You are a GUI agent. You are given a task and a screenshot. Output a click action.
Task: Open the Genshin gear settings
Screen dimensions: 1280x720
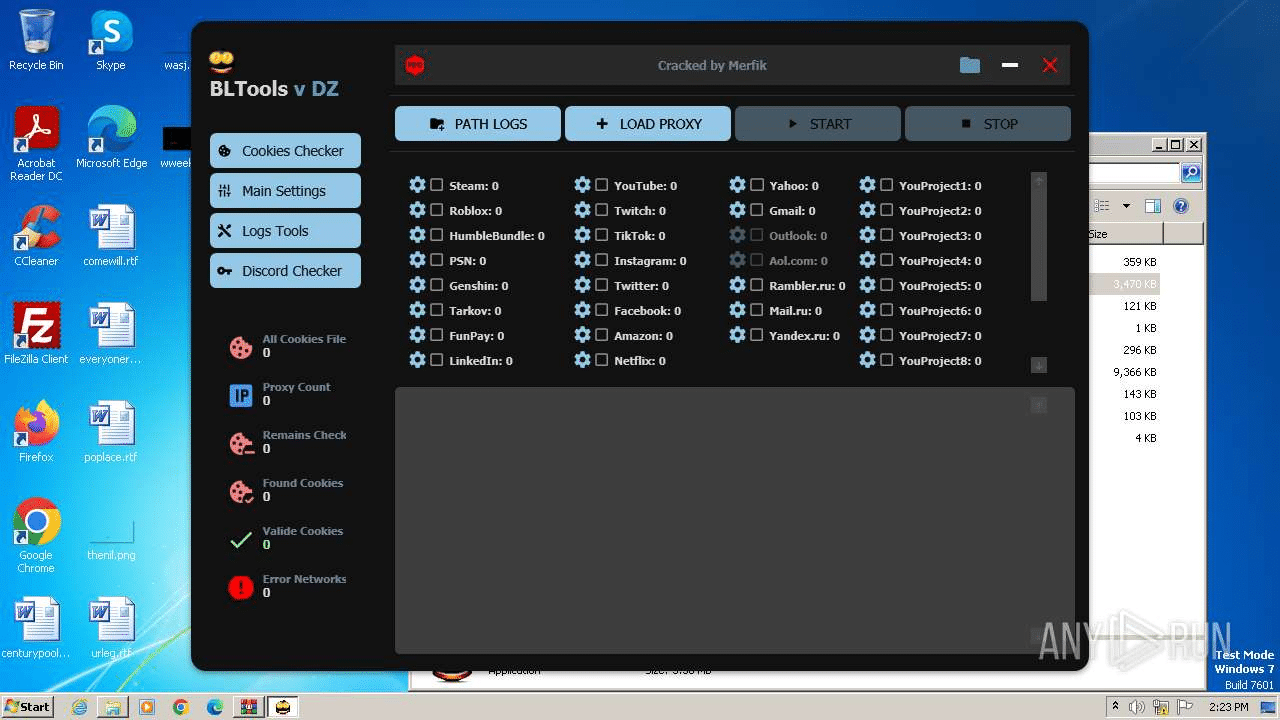point(417,285)
